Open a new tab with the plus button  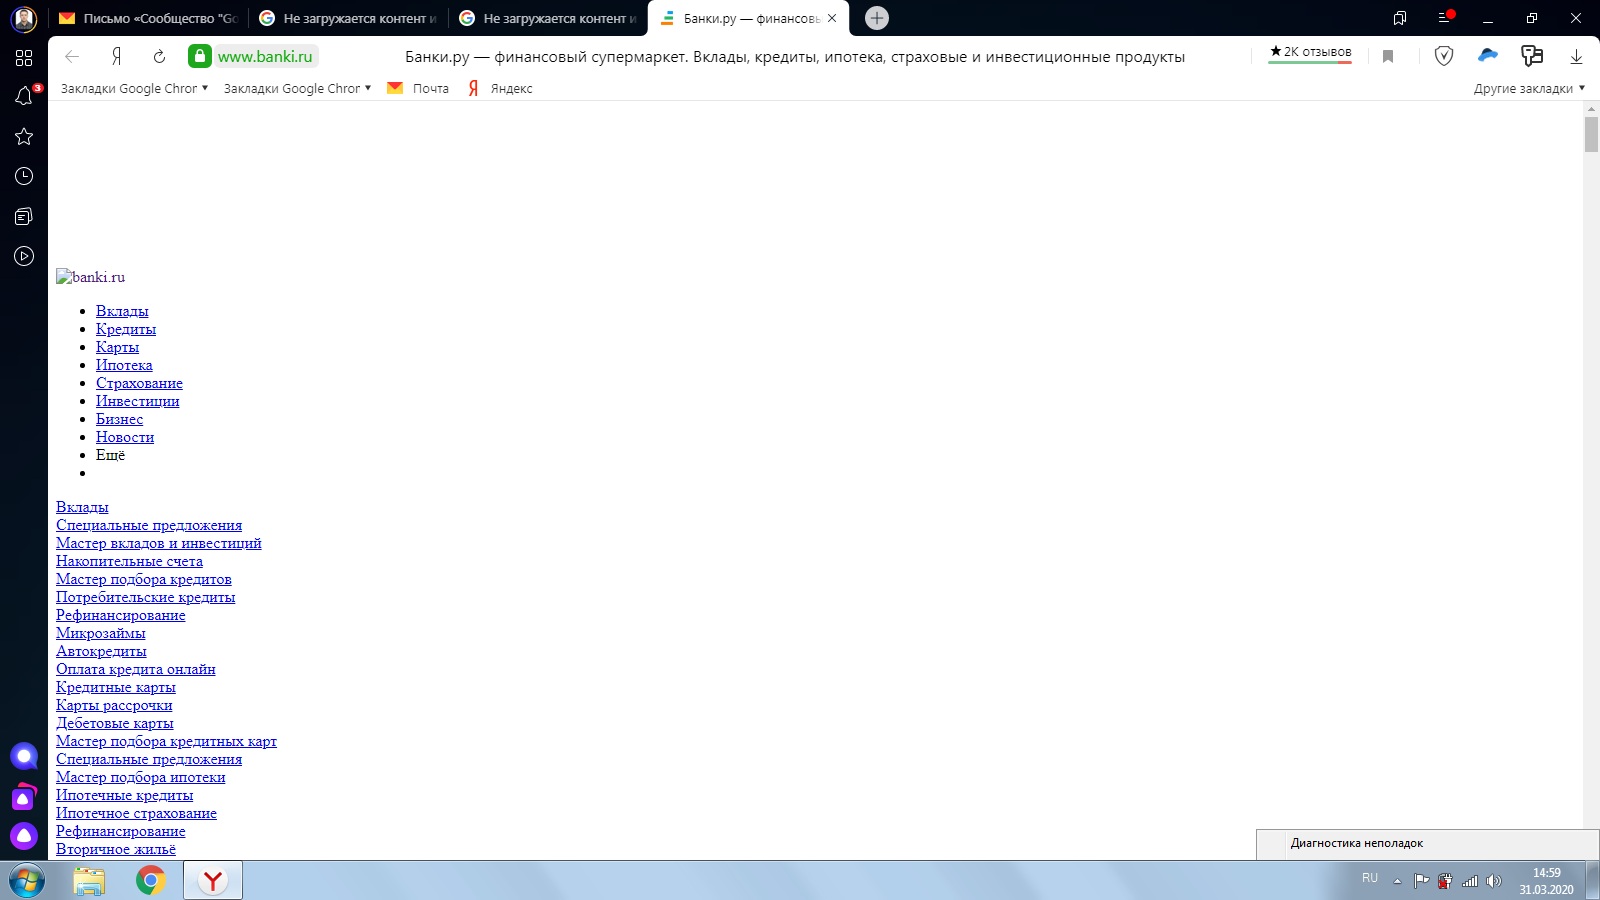(877, 18)
